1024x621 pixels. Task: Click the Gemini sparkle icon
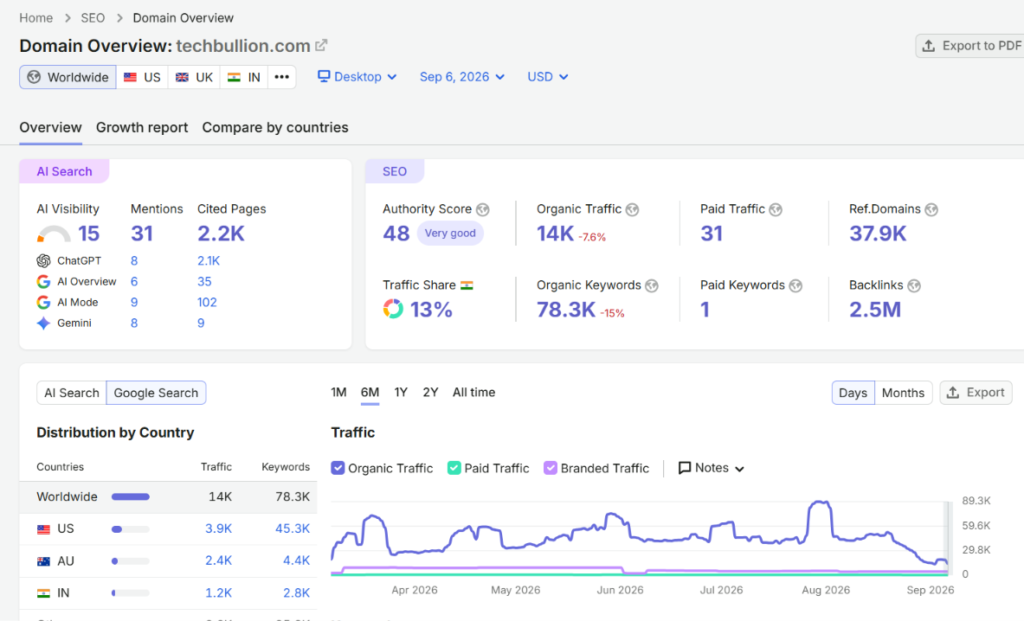coord(44,323)
